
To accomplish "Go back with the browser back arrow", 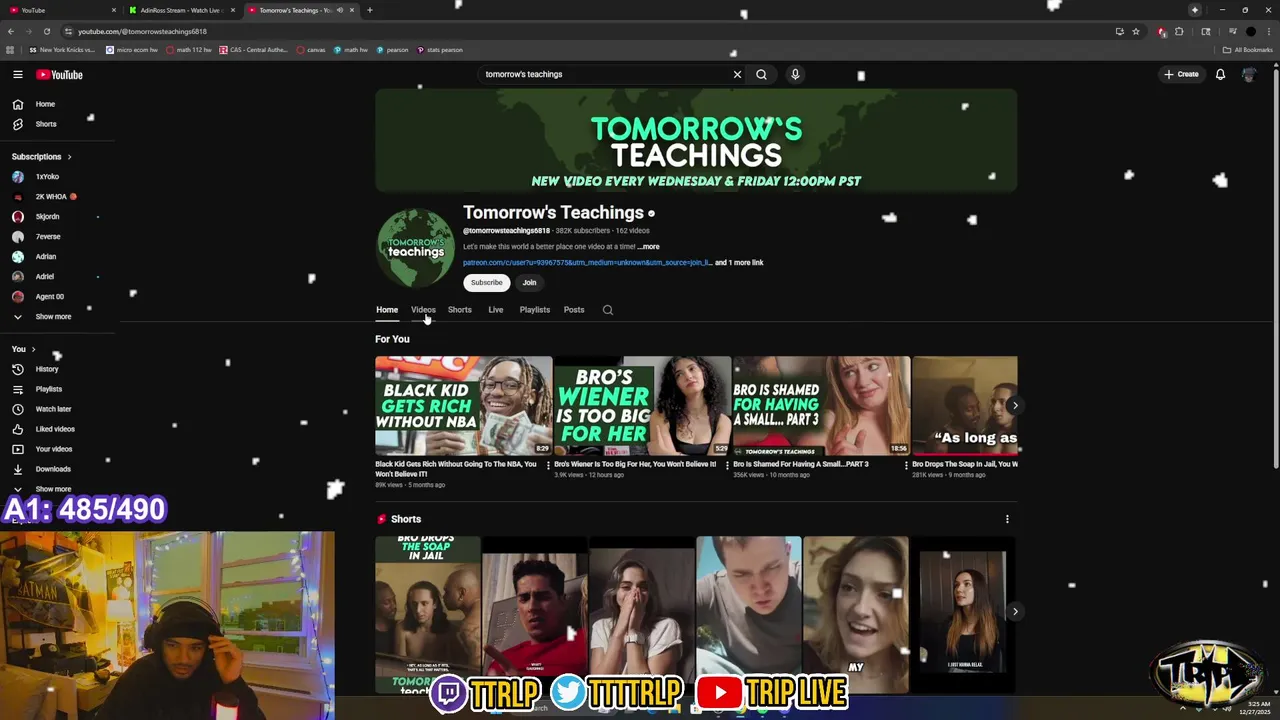I will 11,31.
